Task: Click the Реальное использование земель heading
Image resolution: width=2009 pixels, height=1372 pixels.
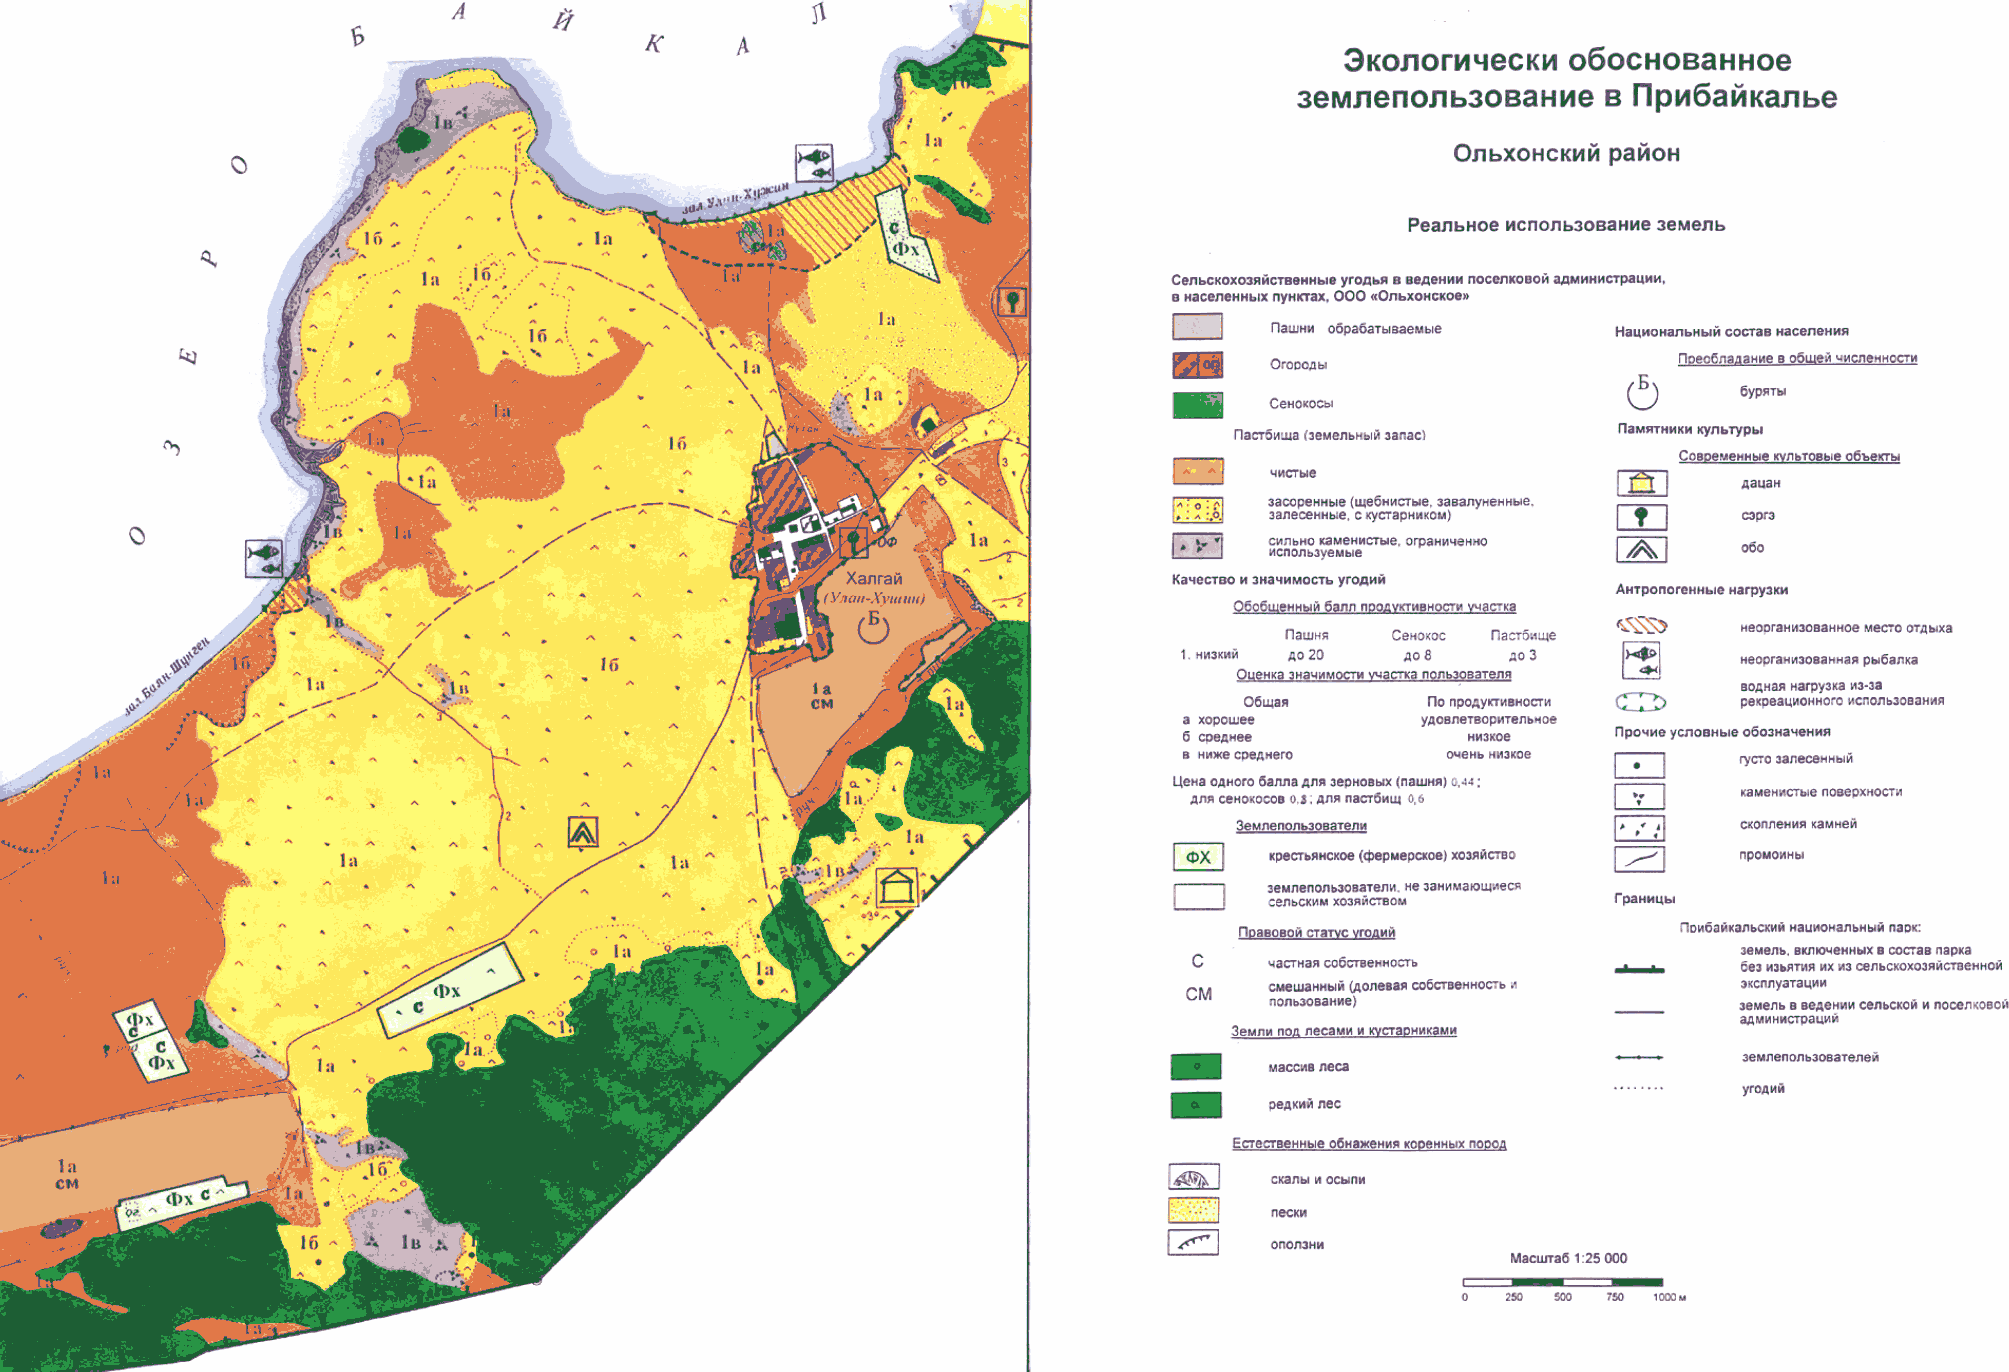Action: [x=1566, y=225]
